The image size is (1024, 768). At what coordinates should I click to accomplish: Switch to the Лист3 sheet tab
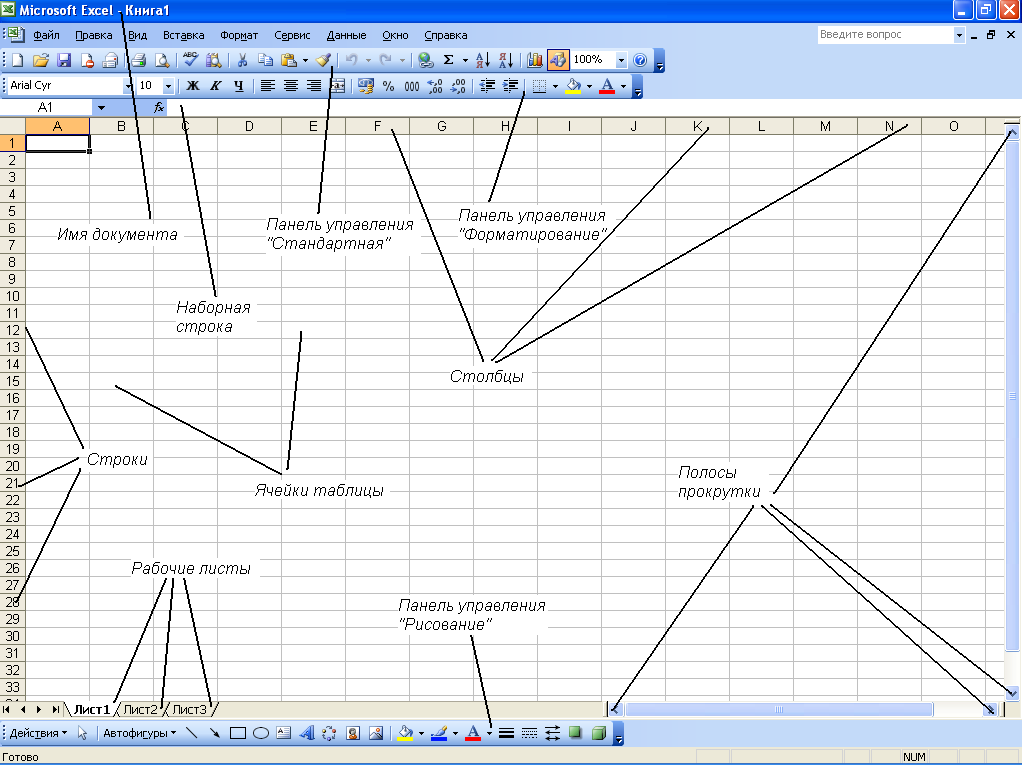[189, 709]
